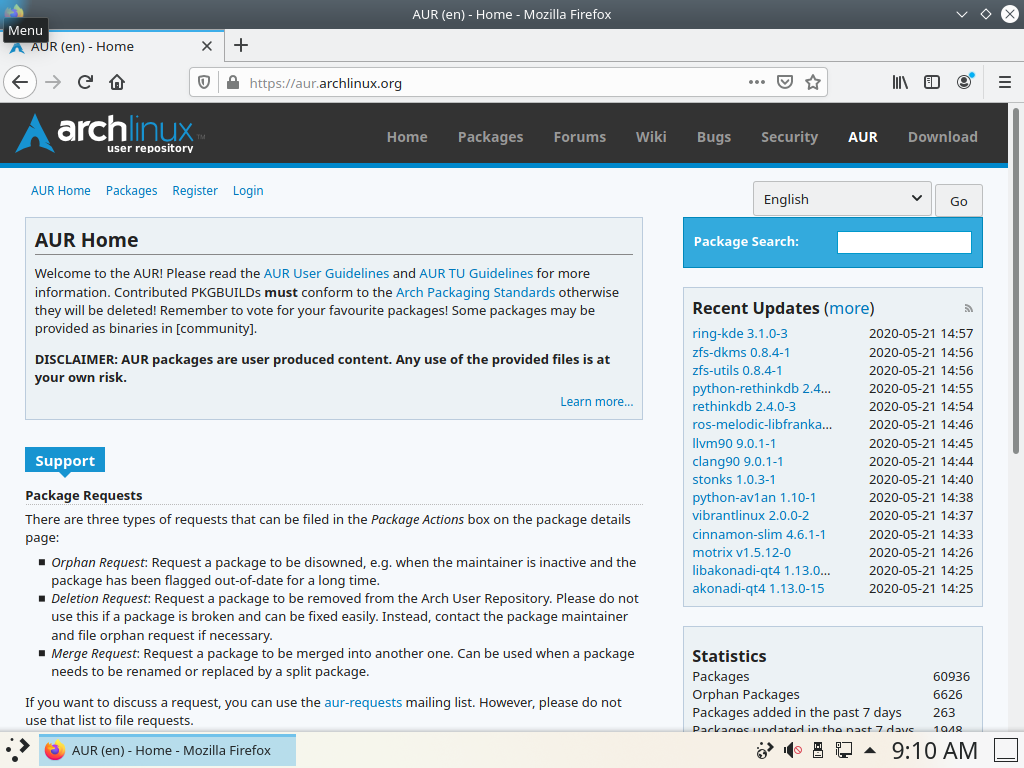This screenshot has height=768, width=1024.
Task: Open Wiki in the top navigation
Action: [651, 137]
